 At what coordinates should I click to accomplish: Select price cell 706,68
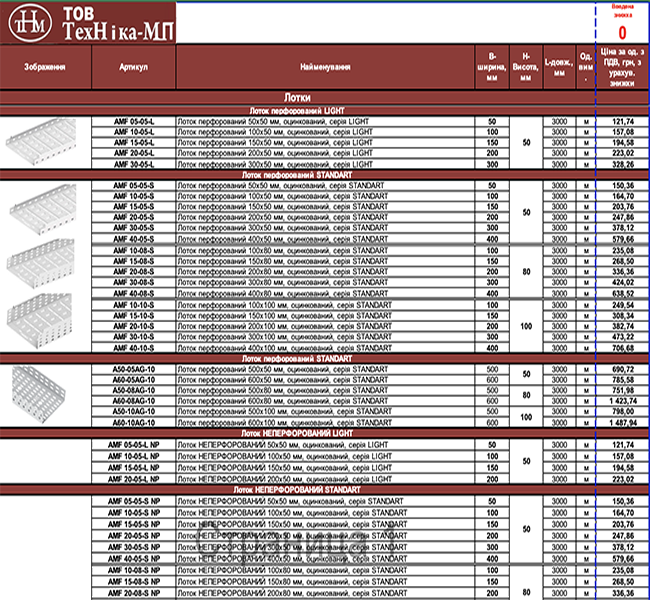[x=623, y=348]
